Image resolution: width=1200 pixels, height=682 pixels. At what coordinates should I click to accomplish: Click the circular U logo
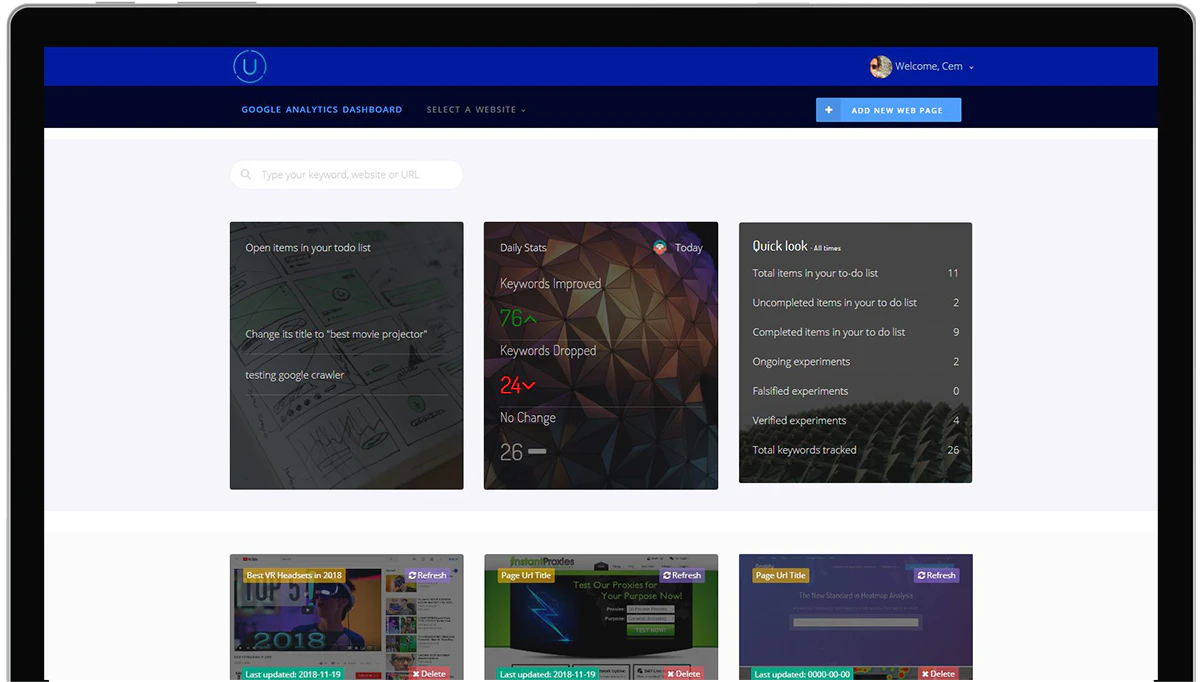coord(249,67)
